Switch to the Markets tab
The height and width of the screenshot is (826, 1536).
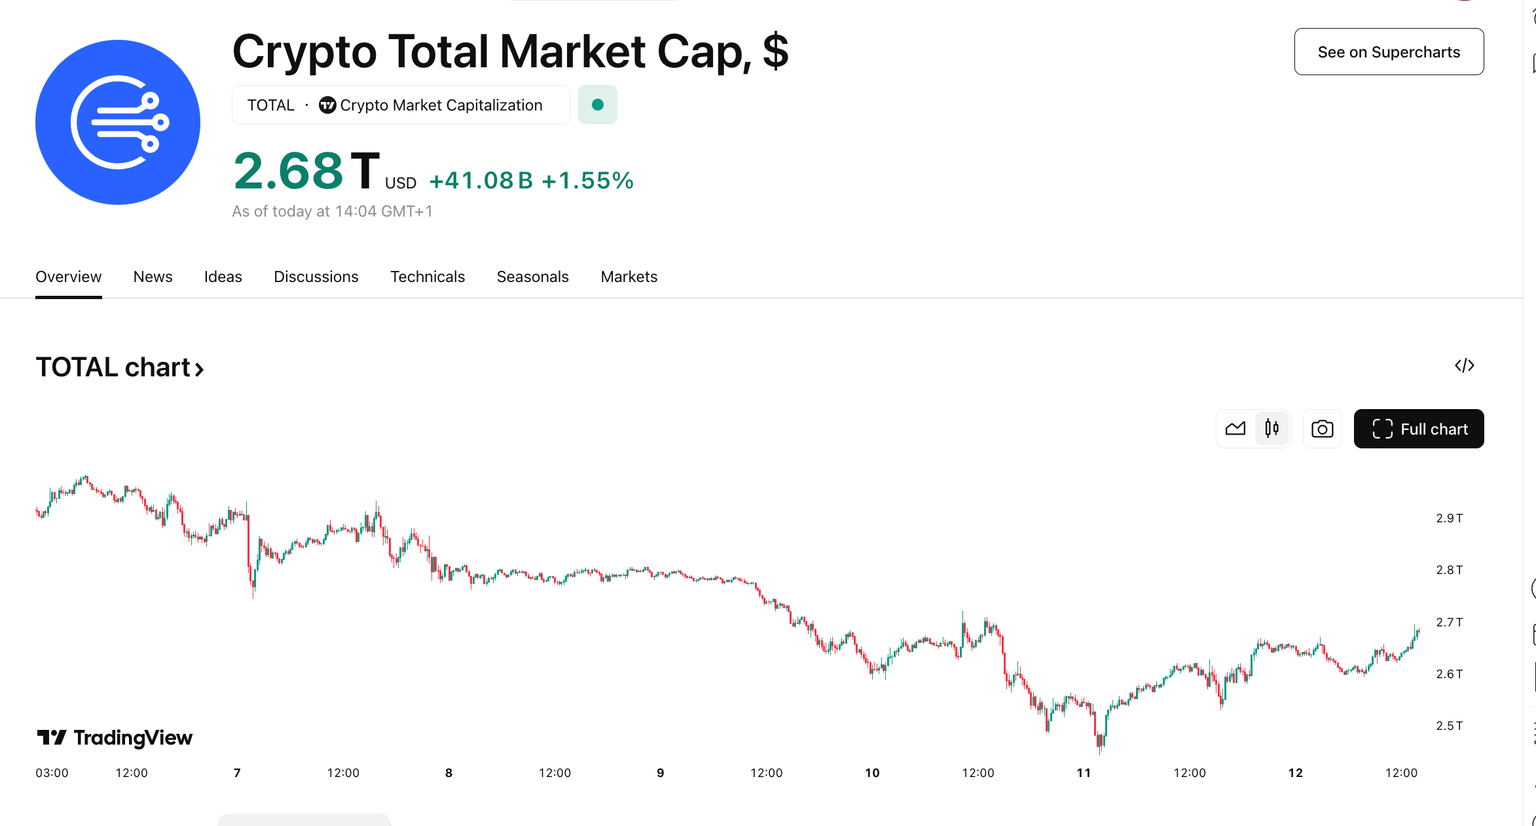pos(628,277)
